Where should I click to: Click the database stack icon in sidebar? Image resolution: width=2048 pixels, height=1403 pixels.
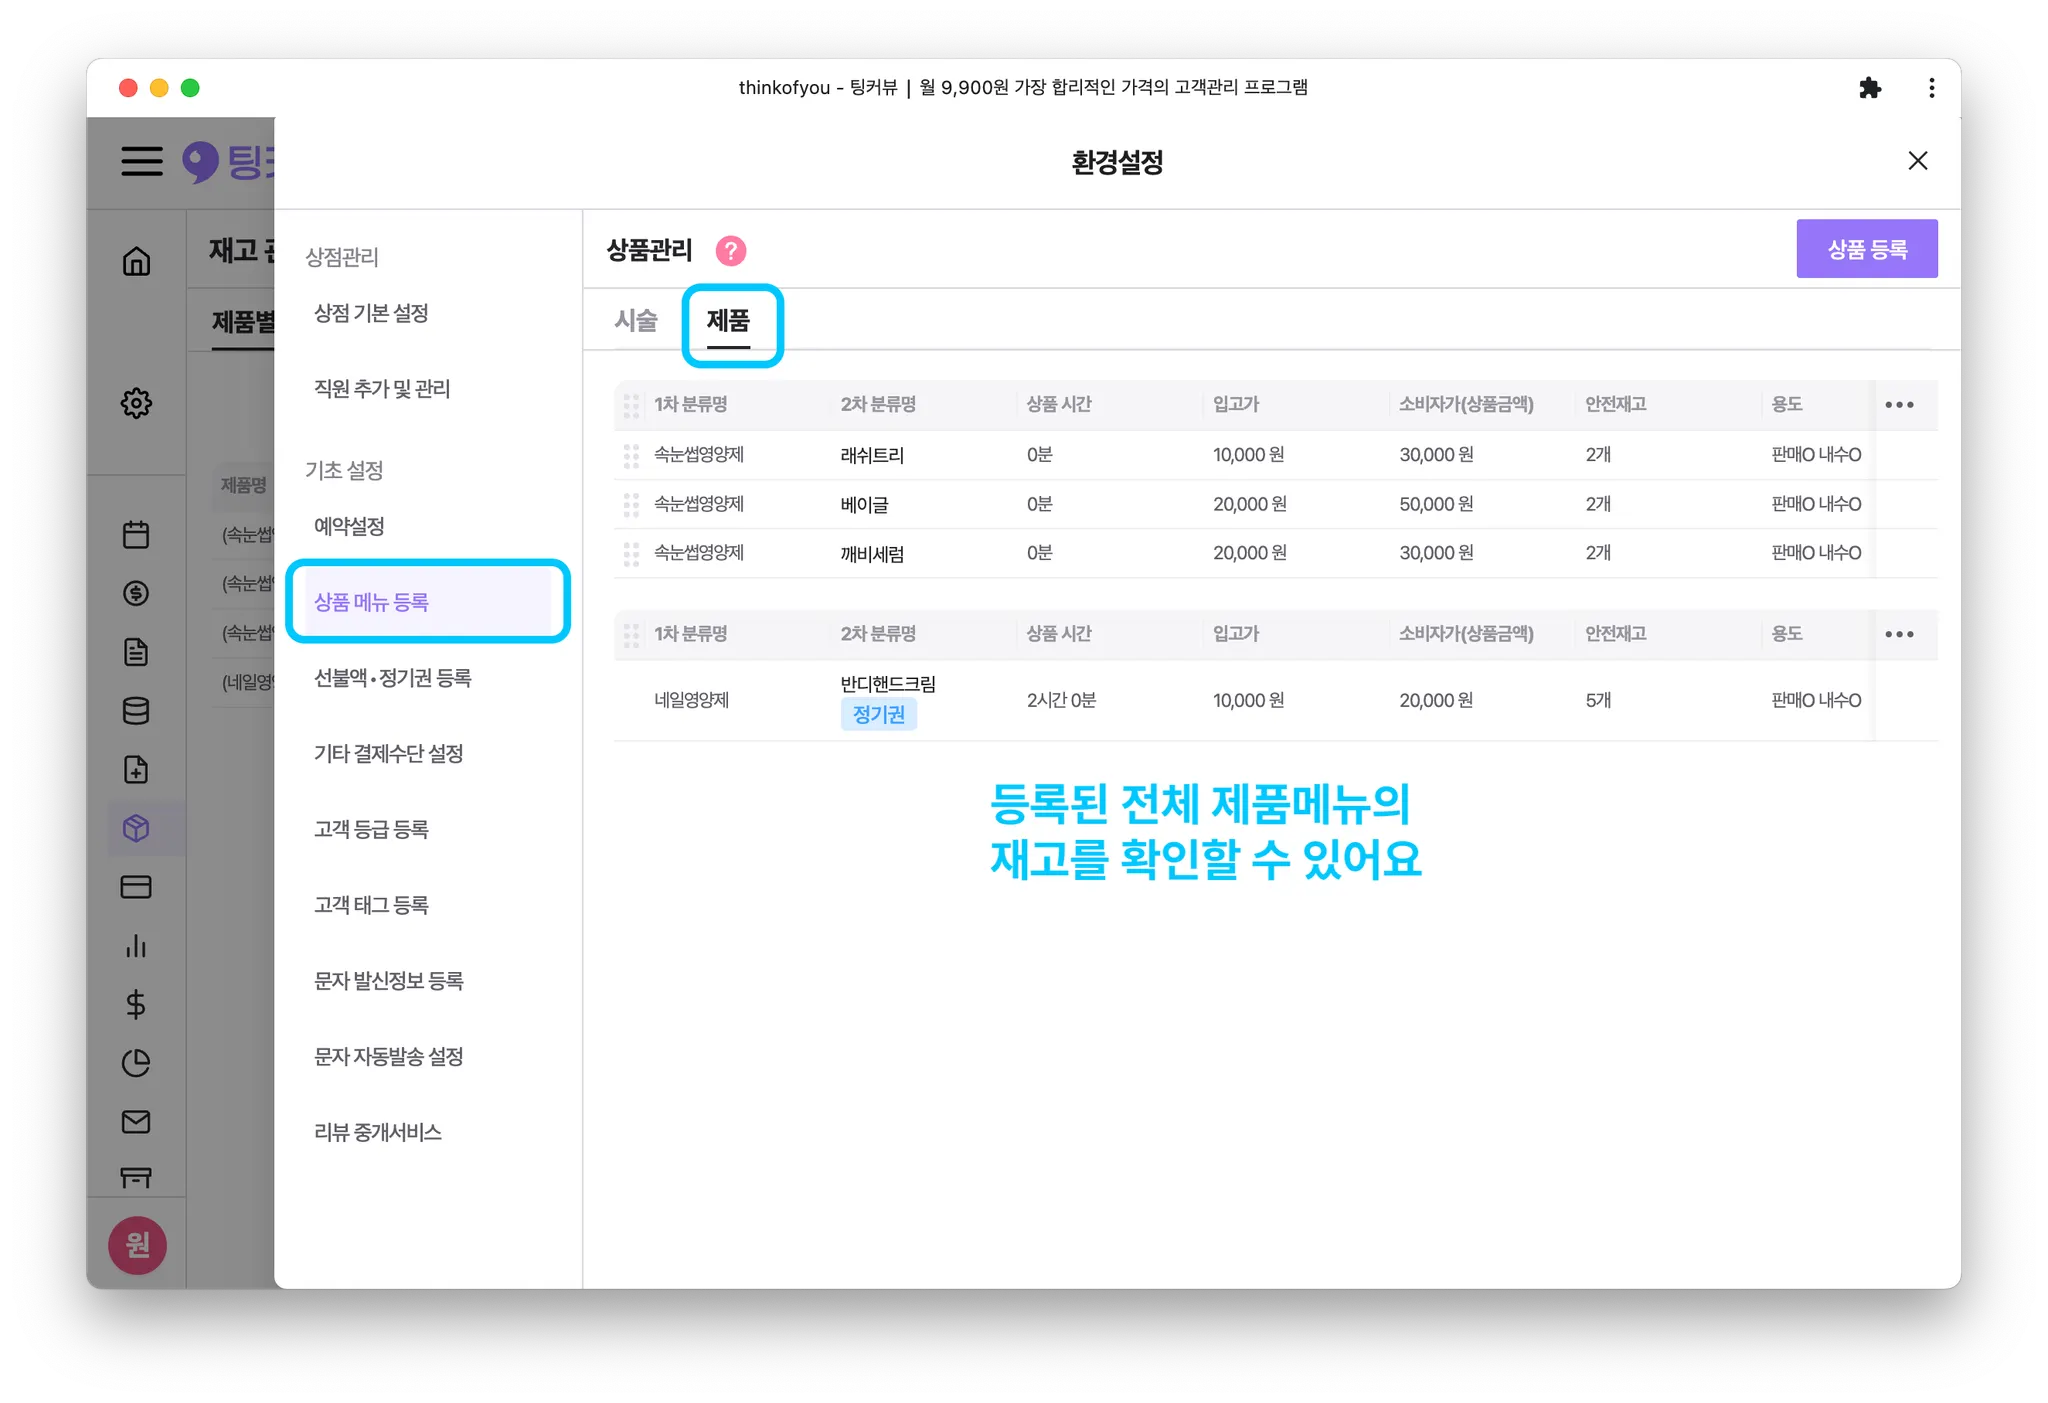[136, 711]
